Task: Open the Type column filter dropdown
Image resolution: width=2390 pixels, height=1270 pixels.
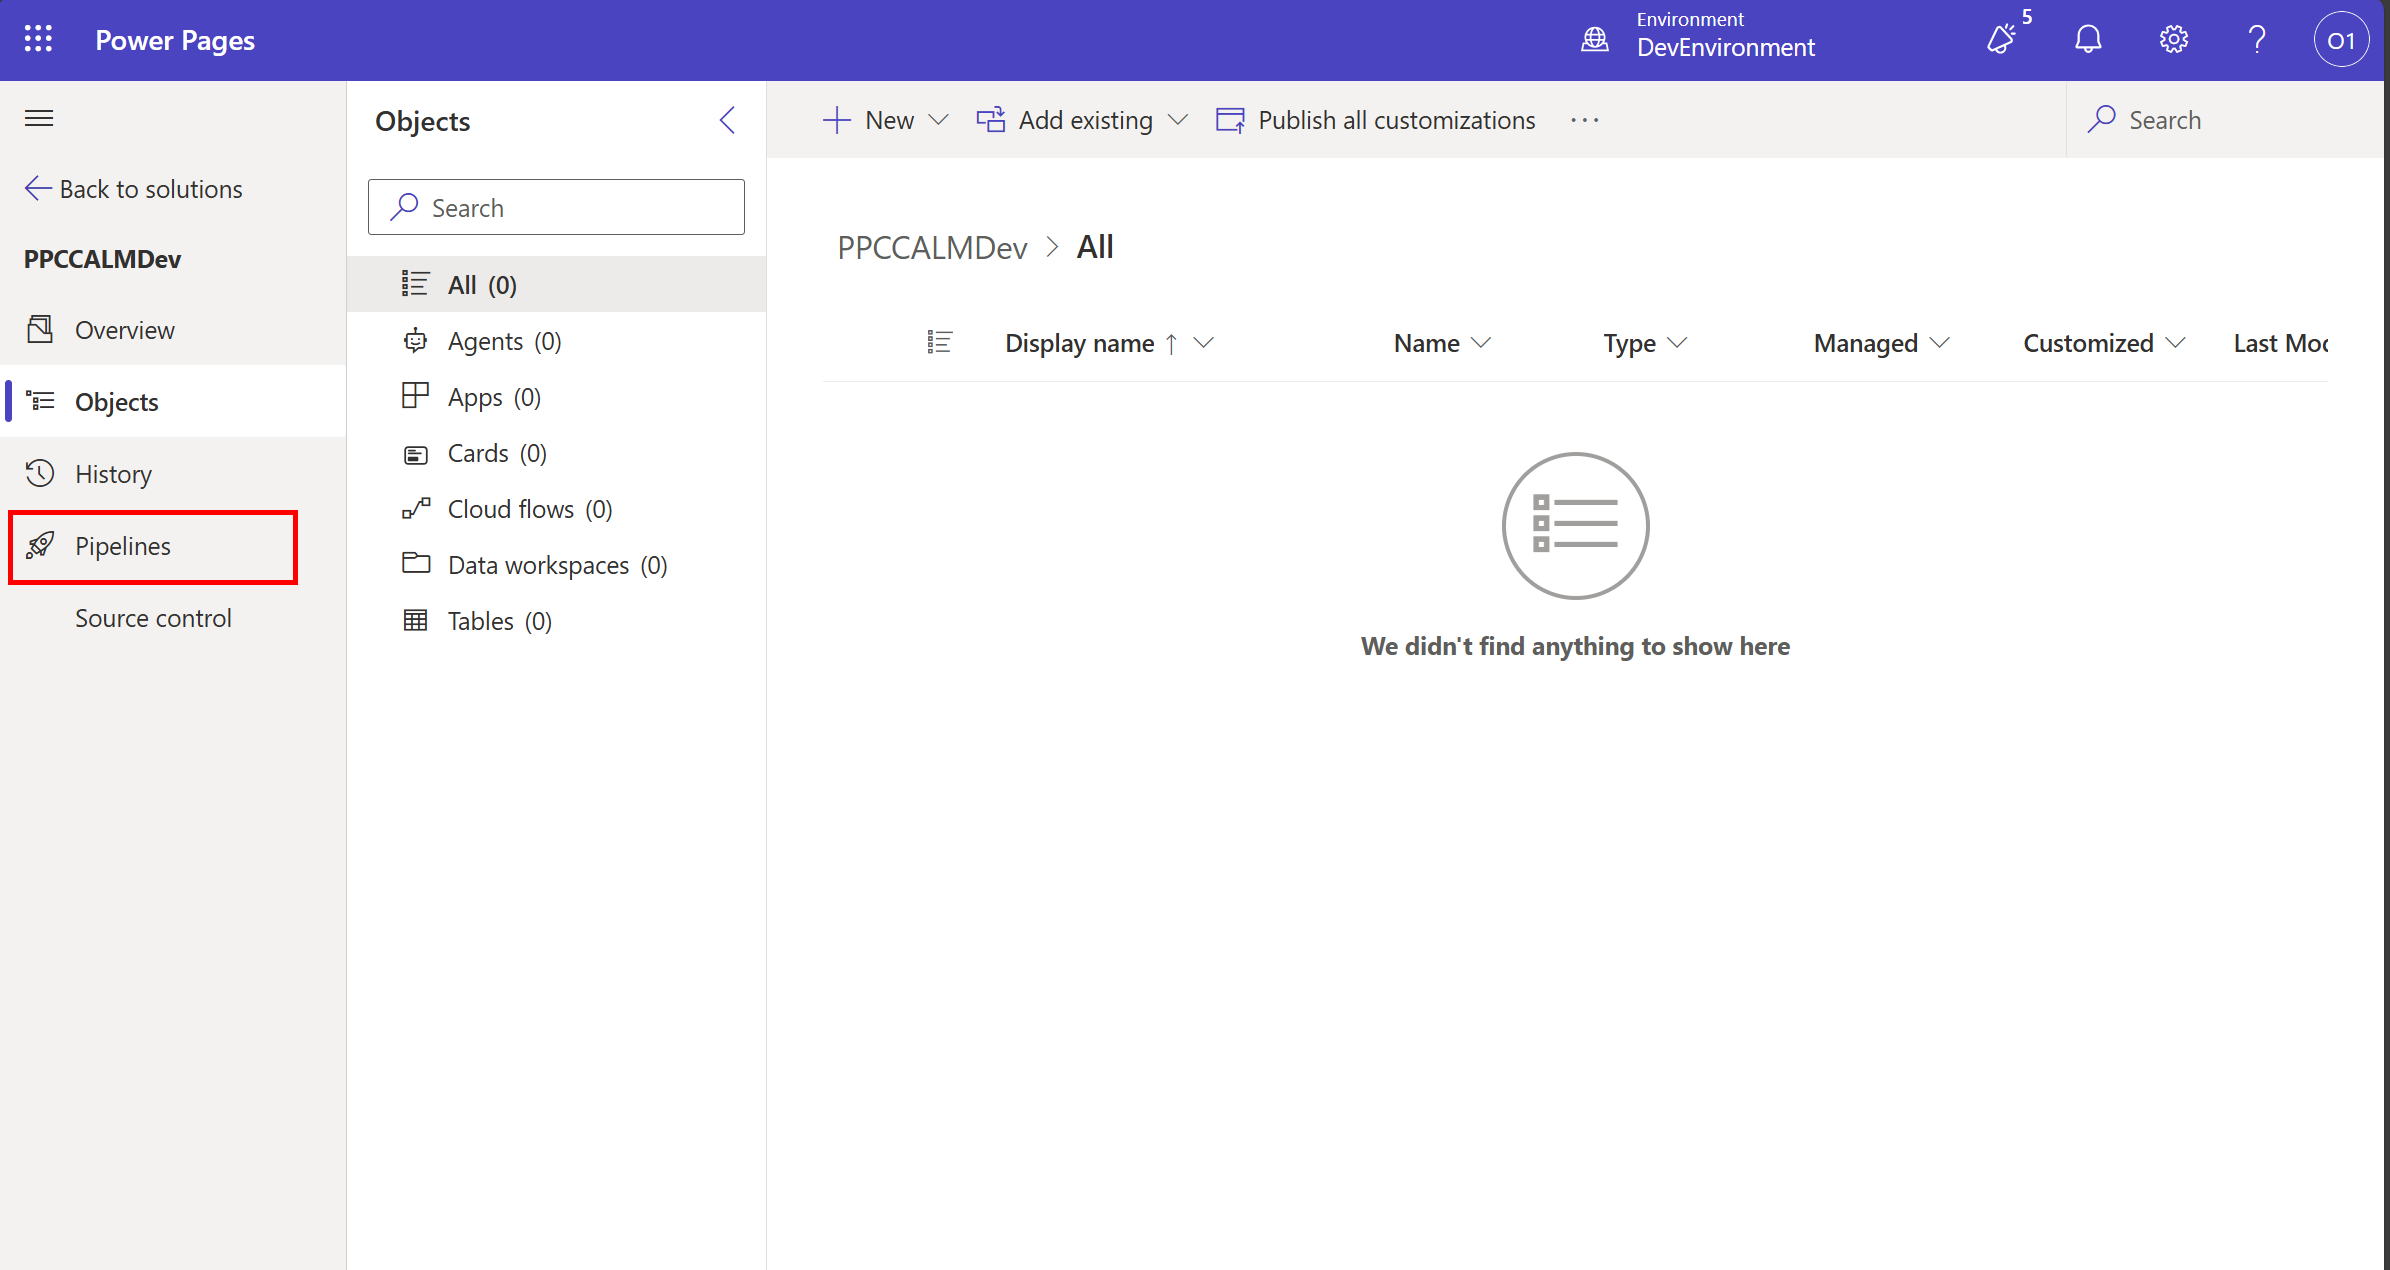Action: point(1679,342)
